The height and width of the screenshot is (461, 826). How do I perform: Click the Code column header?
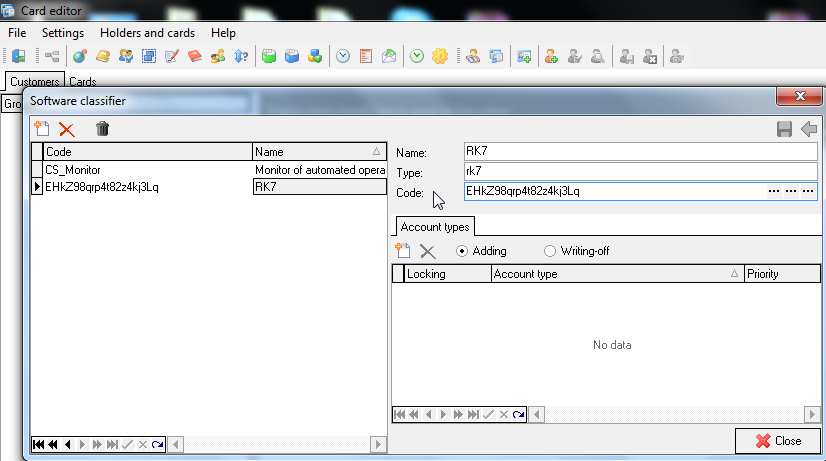[x=148, y=152]
